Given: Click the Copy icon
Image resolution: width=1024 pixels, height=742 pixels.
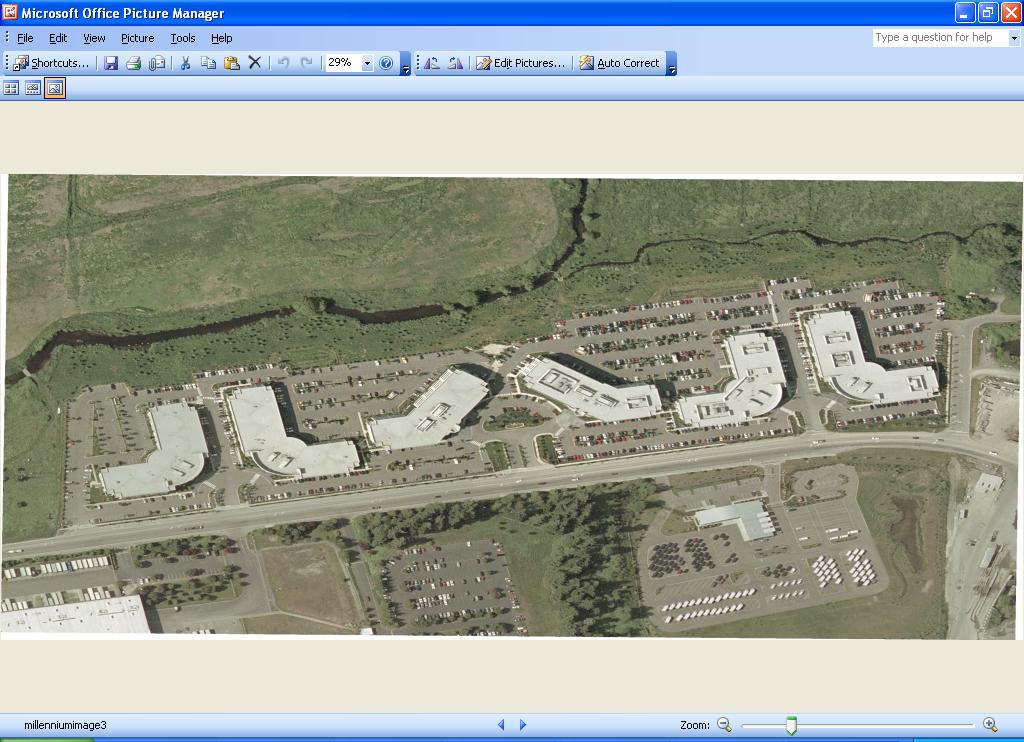Looking at the screenshot, I should pos(208,63).
